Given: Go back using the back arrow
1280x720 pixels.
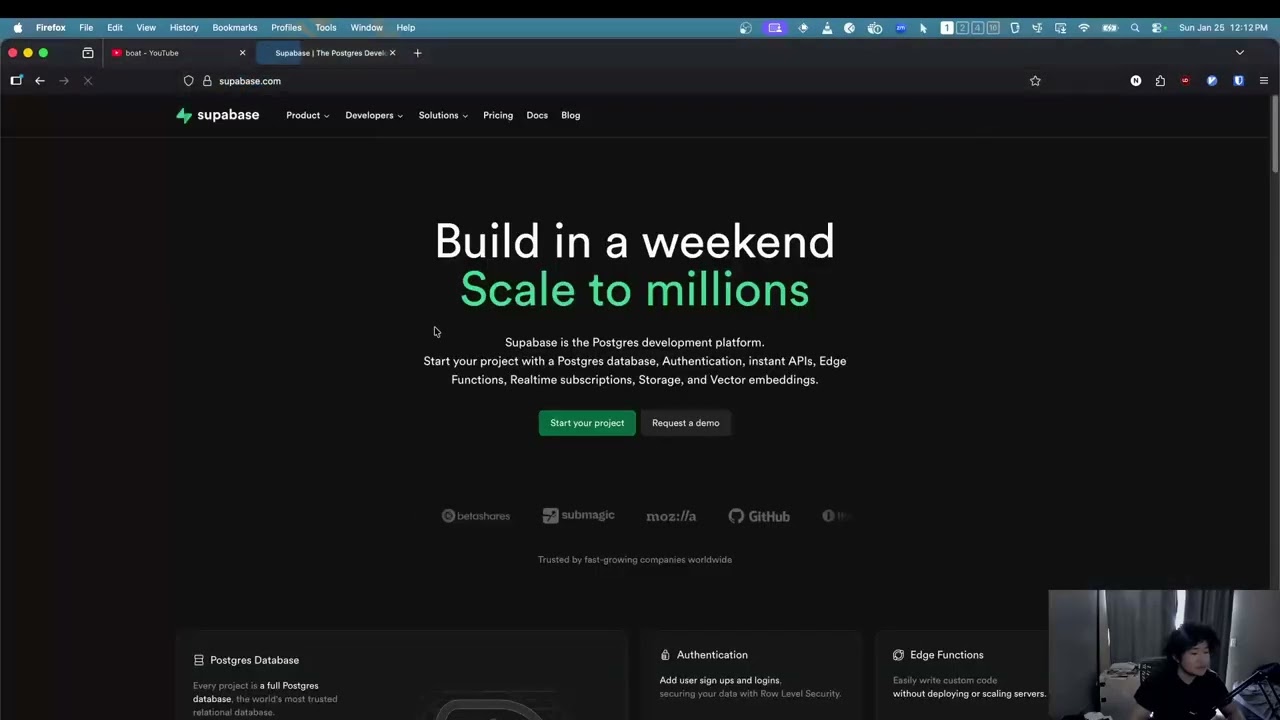Looking at the screenshot, I should pos(40,81).
